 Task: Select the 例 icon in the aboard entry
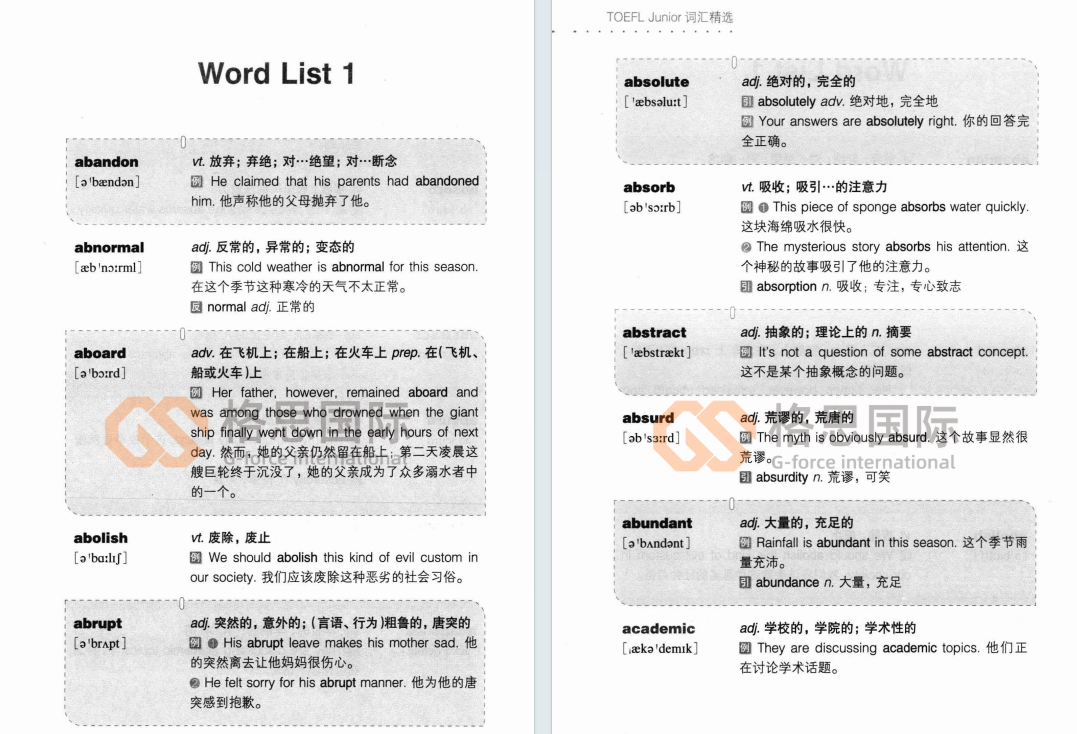(196, 392)
